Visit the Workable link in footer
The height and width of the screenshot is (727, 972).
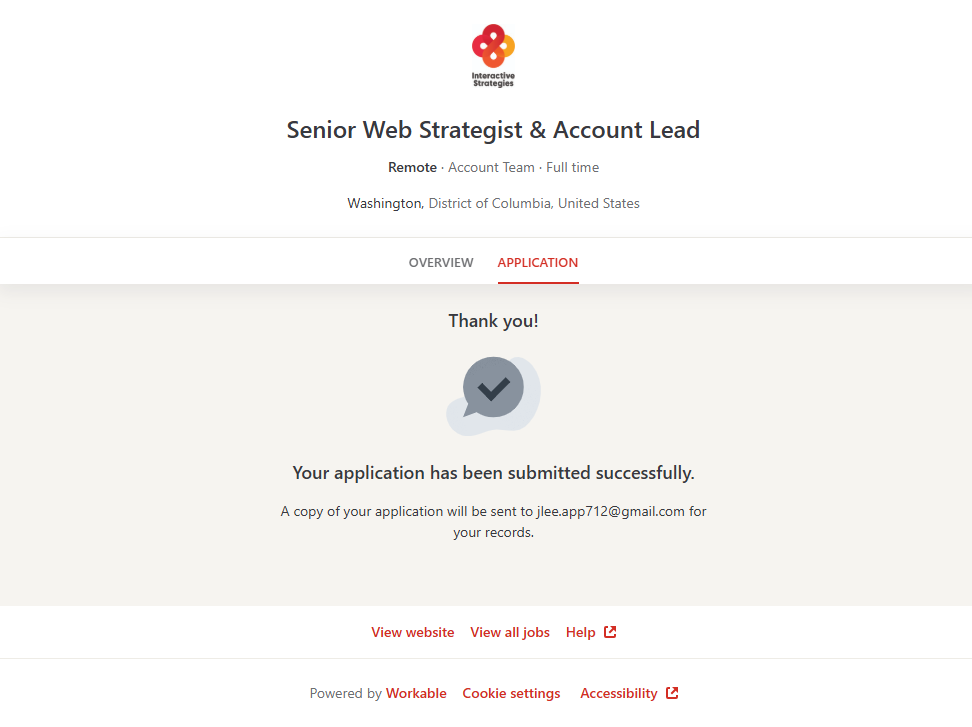(x=416, y=693)
